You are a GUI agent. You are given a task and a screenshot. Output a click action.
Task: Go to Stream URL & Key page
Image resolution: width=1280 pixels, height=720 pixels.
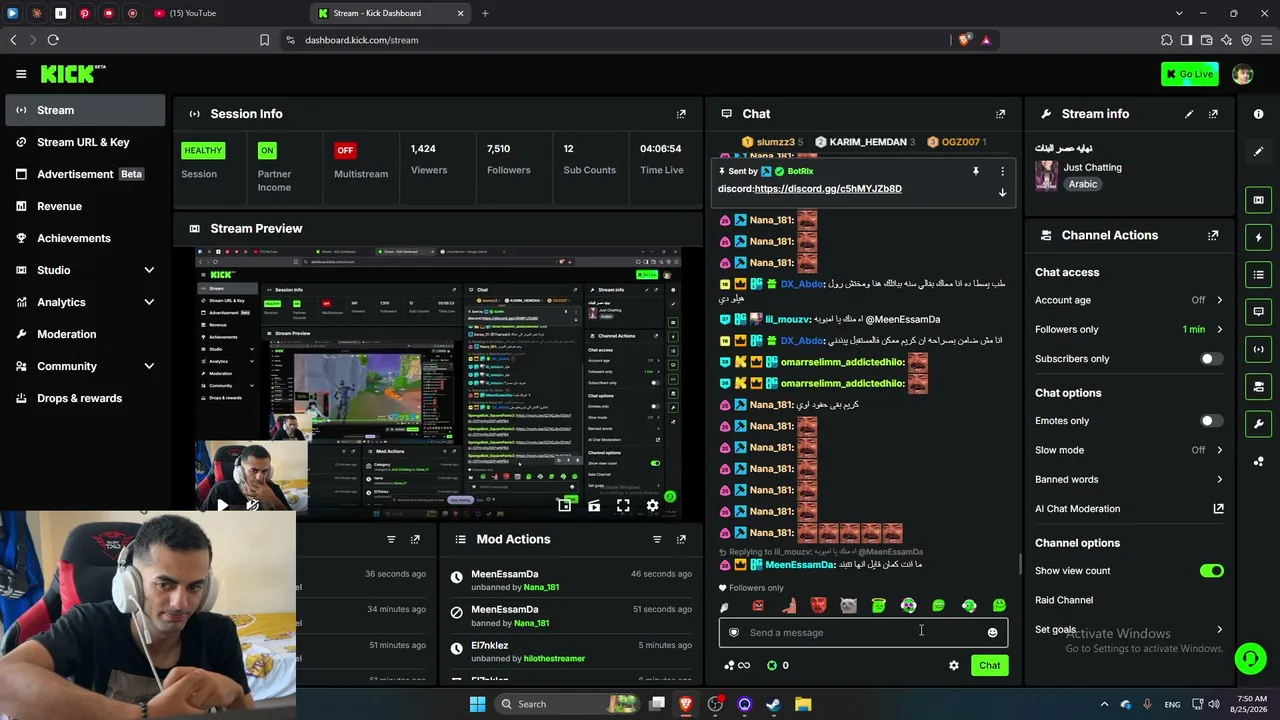[x=85, y=142]
